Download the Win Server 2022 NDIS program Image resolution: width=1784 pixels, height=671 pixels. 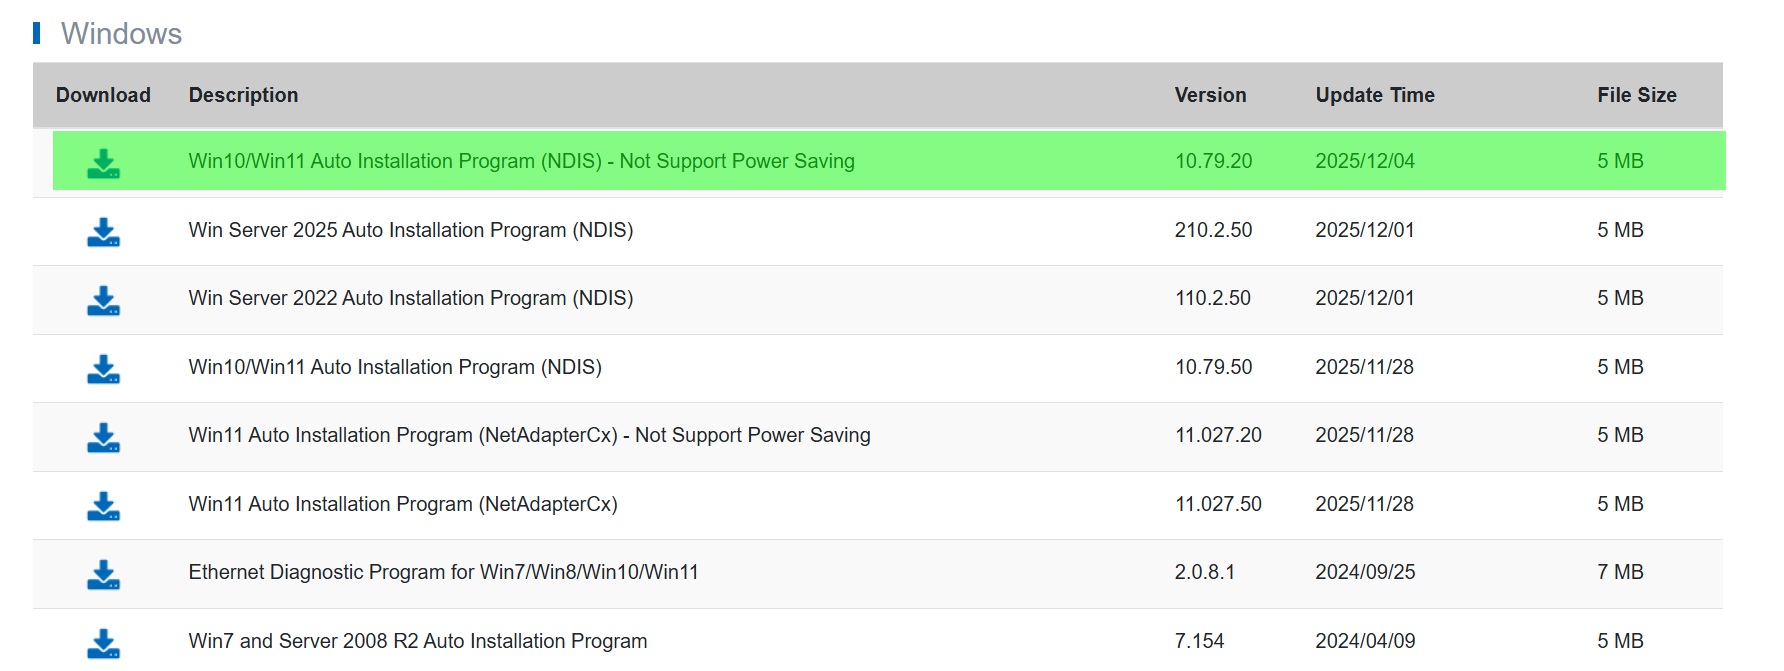click(103, 300)
